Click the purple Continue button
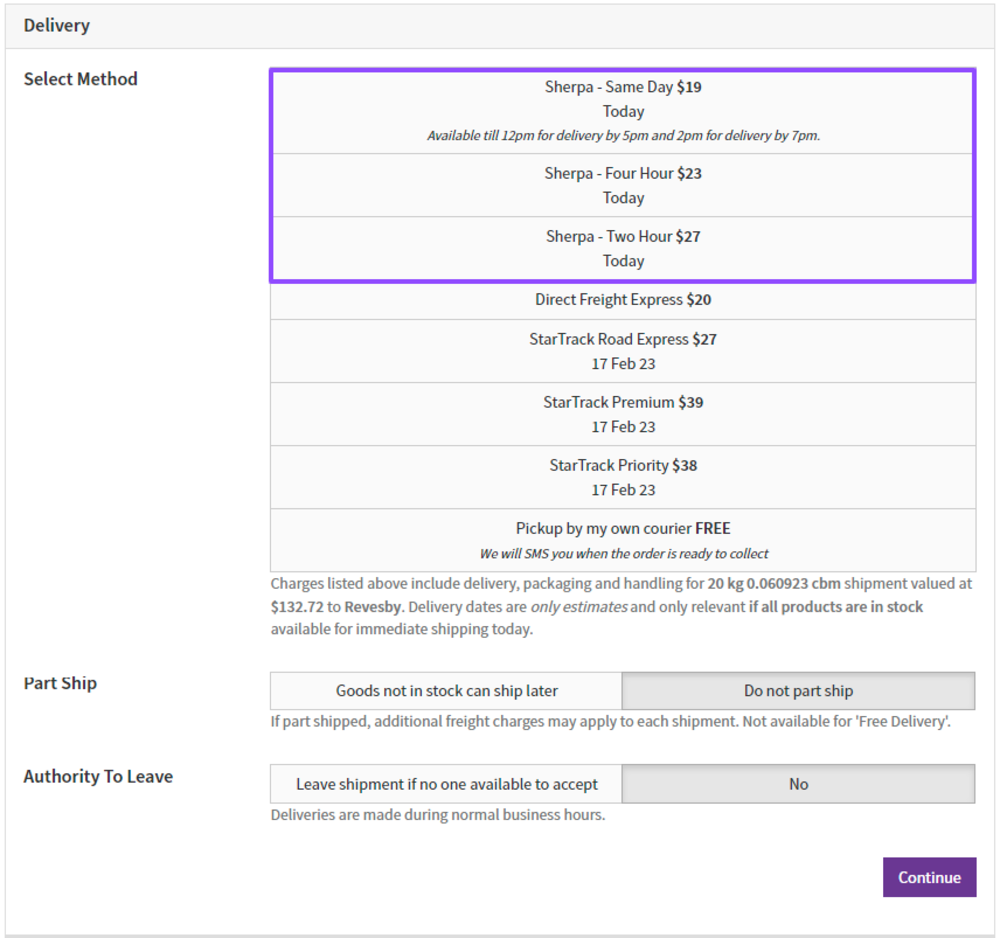Screen dimensions: 1000x938 (929, 877)
